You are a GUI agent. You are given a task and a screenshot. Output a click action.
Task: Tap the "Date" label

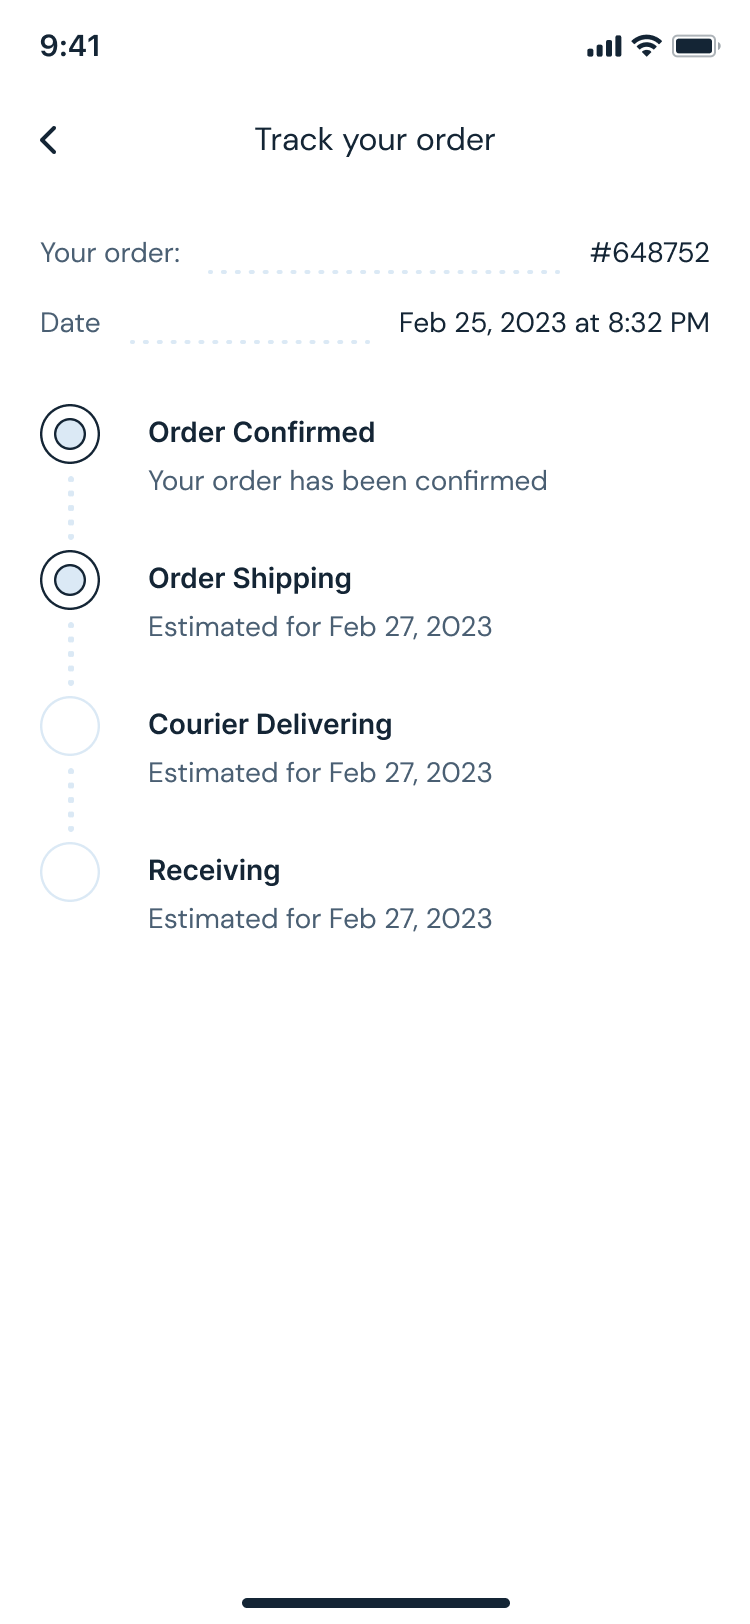pos(70,322)
